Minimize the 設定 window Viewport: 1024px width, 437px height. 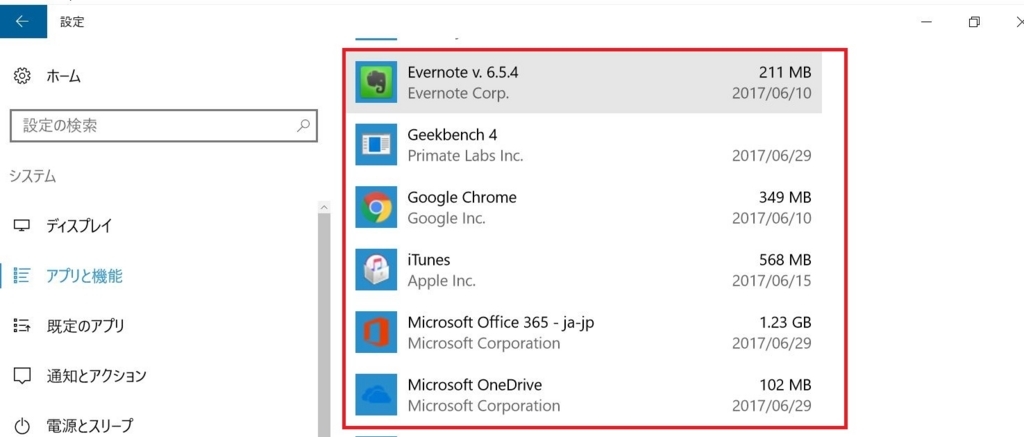pos(926,22)
